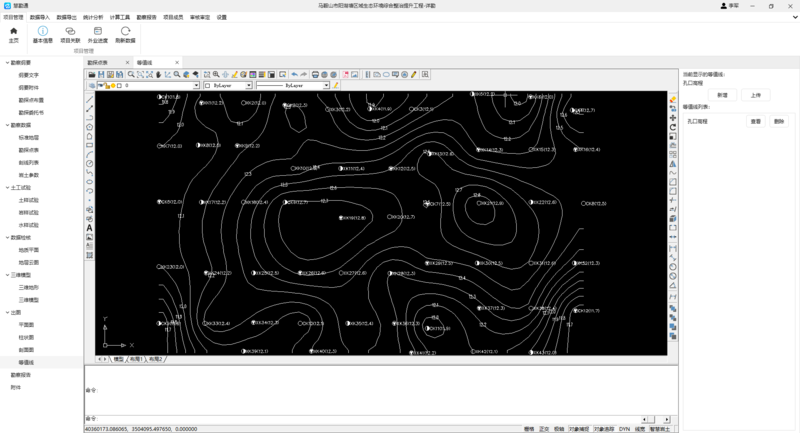The width and height of the screenshot is (800, 433).
Task: Toggle 线宽 lineweight in status bar
Action: [640, 429]
